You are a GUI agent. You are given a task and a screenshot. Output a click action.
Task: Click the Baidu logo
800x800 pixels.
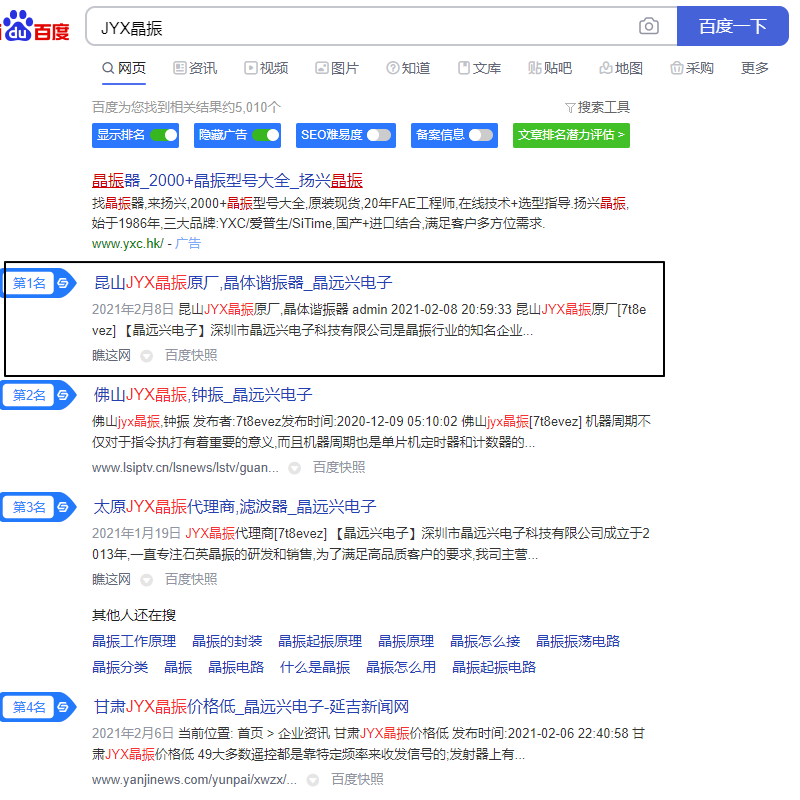click(x=35, y=26)
